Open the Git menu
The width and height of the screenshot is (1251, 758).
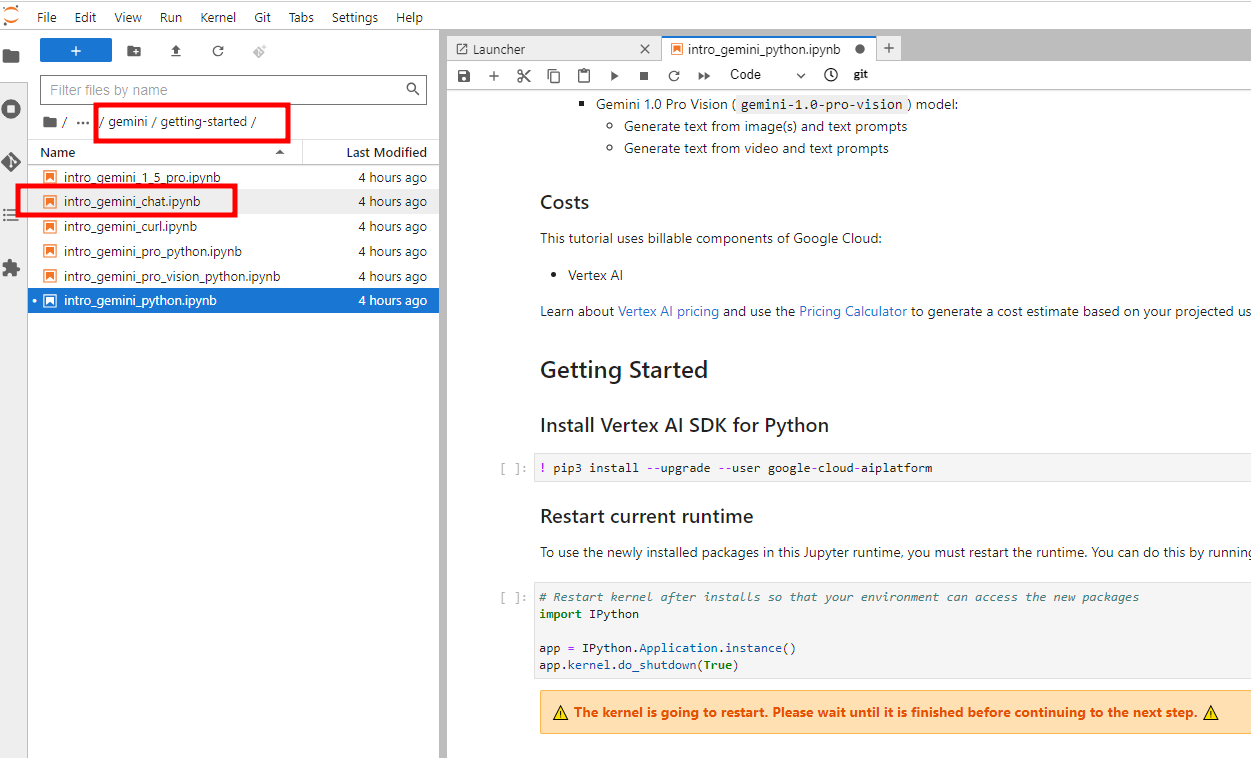(x=262, y=17)
